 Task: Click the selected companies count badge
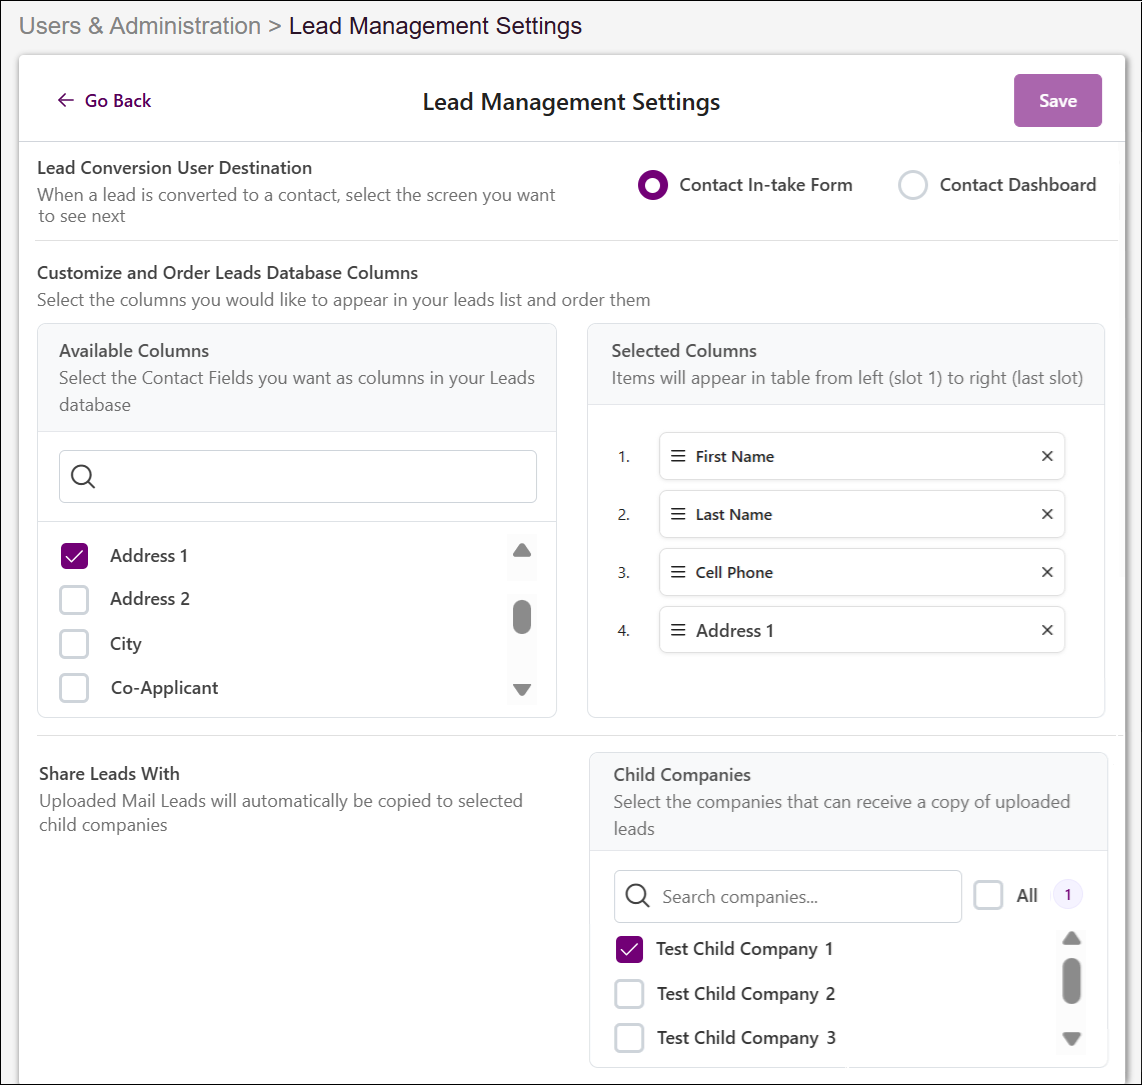click(1068, 894)
